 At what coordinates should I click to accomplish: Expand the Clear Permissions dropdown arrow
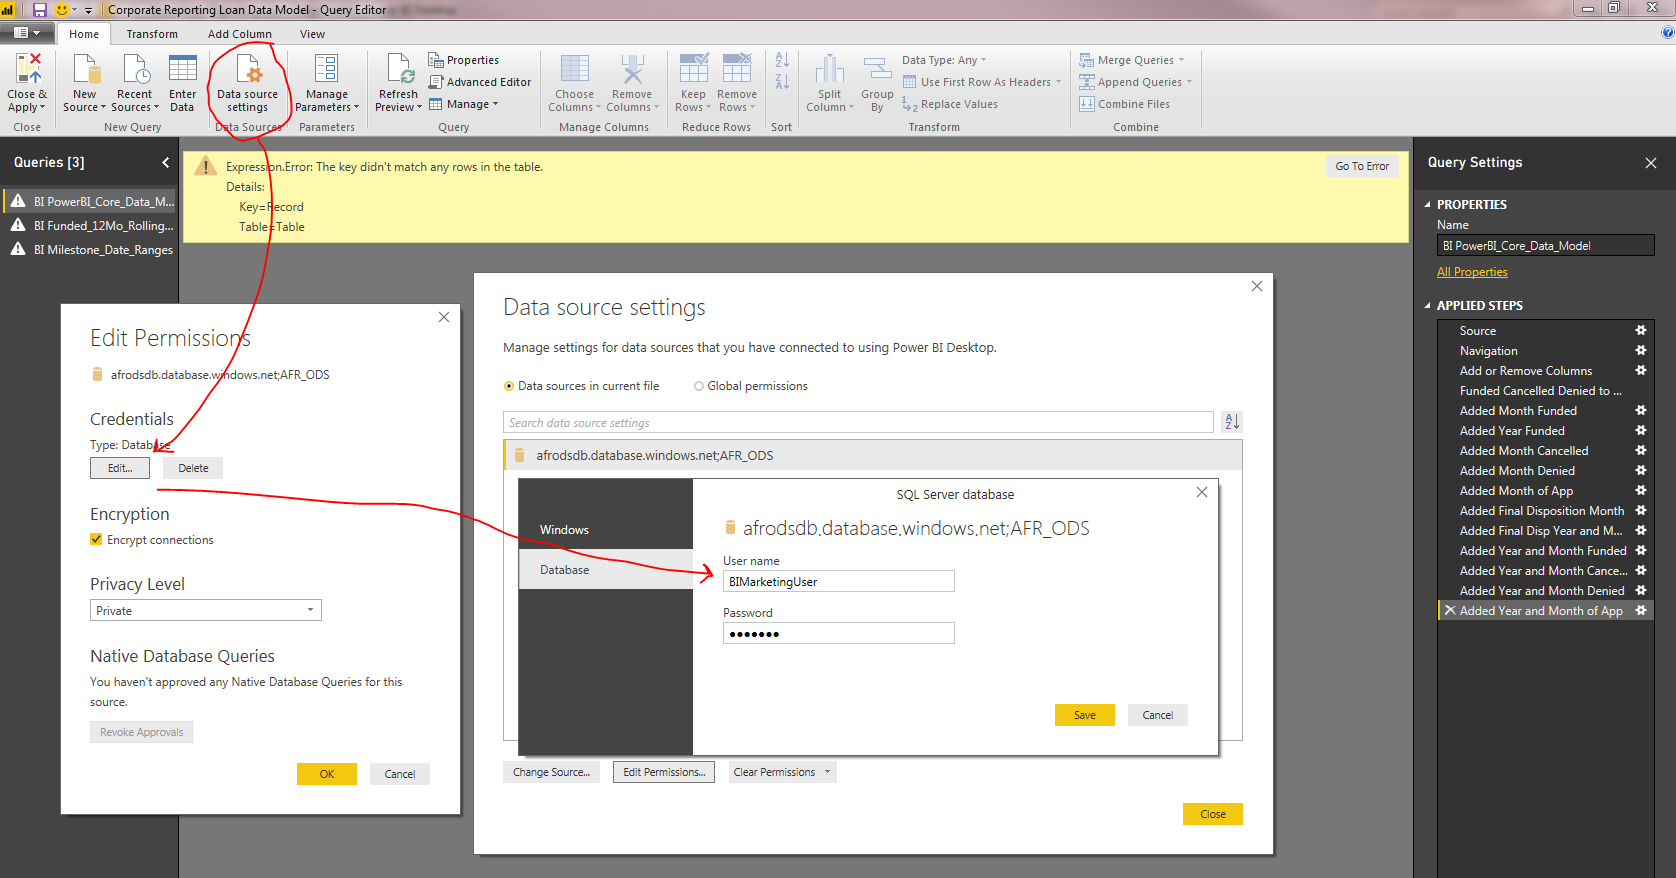click(827, 772)
